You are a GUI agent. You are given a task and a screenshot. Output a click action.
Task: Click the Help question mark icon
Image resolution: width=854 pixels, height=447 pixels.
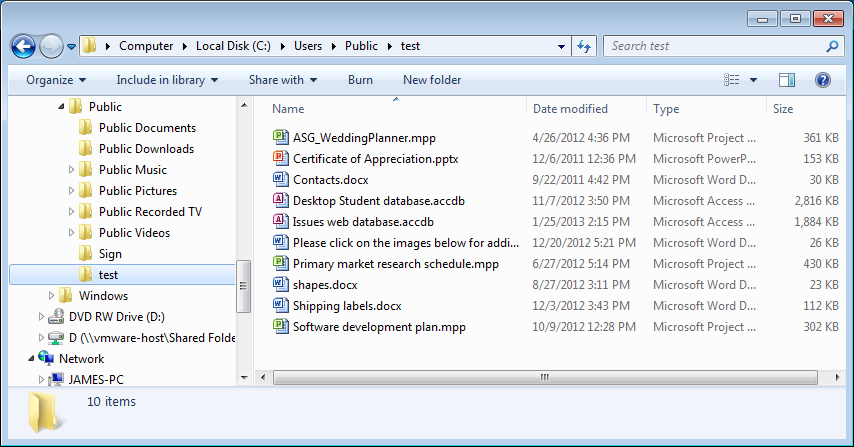(822, 80)
